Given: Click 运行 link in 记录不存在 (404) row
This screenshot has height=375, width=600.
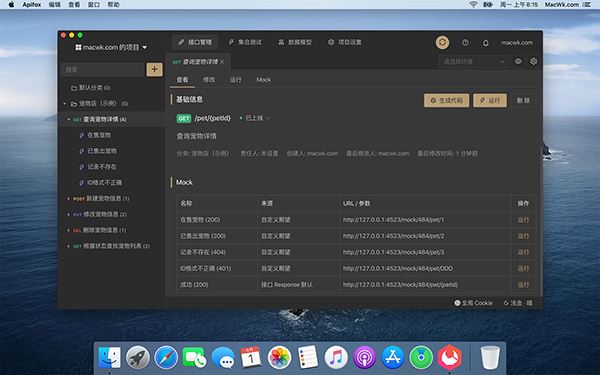Looking at the screenshot, I should point(523,252).
